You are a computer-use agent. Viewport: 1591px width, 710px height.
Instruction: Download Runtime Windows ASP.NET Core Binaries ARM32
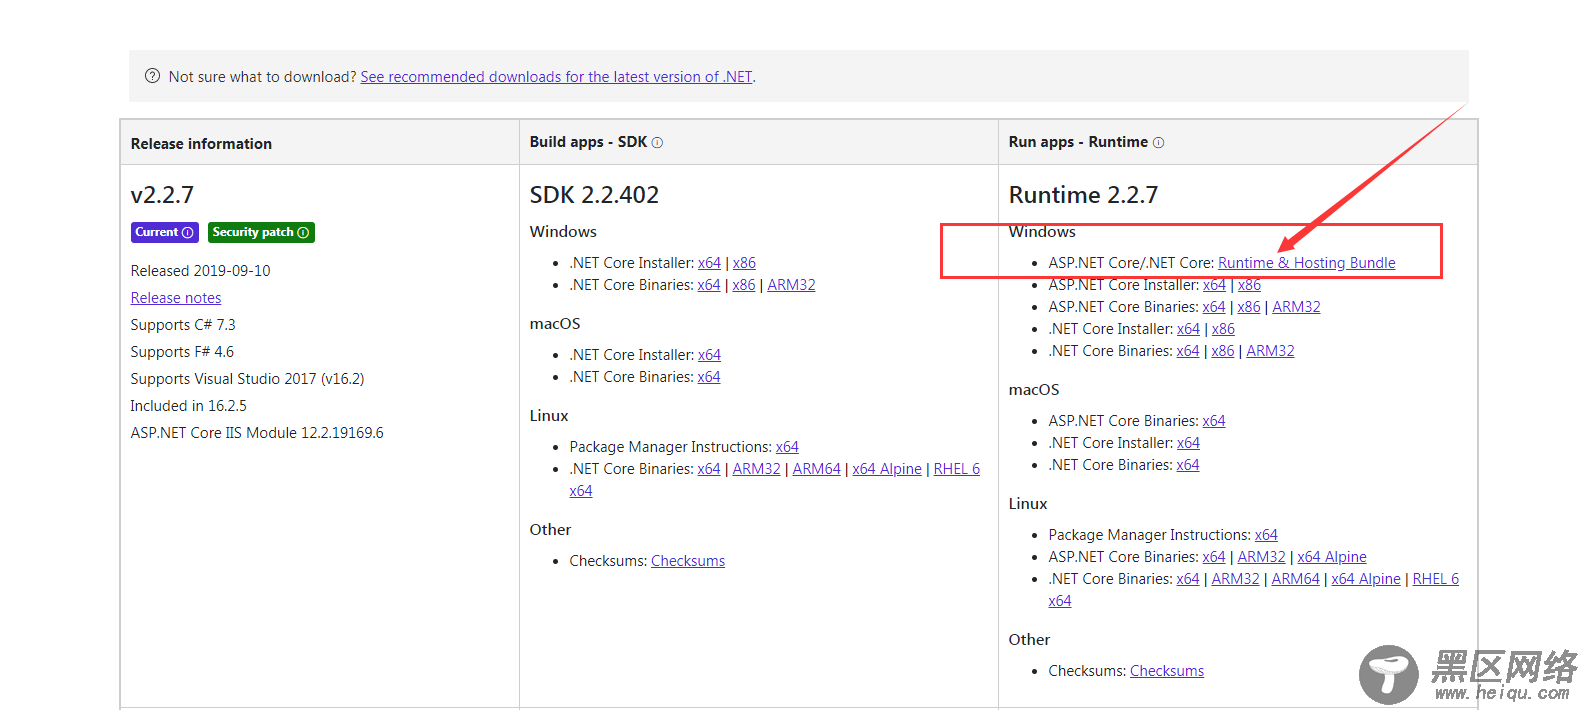click(x=1296, y=307)
